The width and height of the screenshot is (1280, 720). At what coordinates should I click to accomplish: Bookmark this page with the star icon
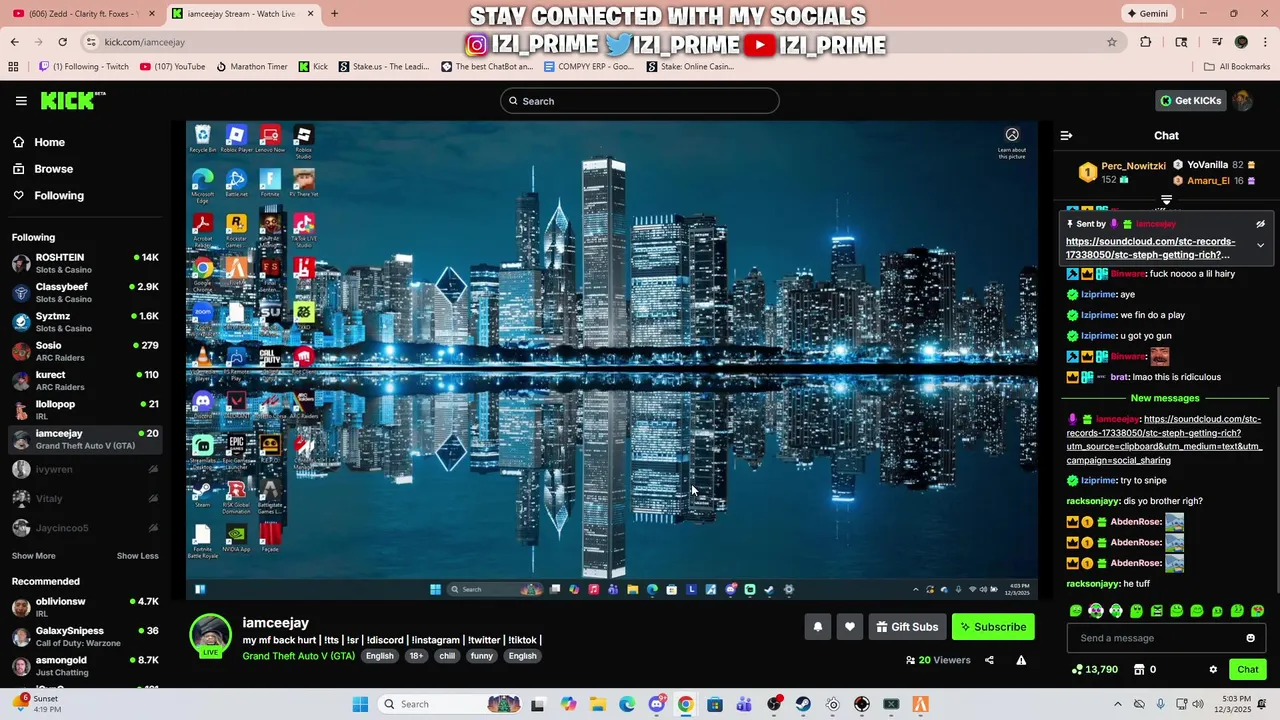(x=1111, y=42)
